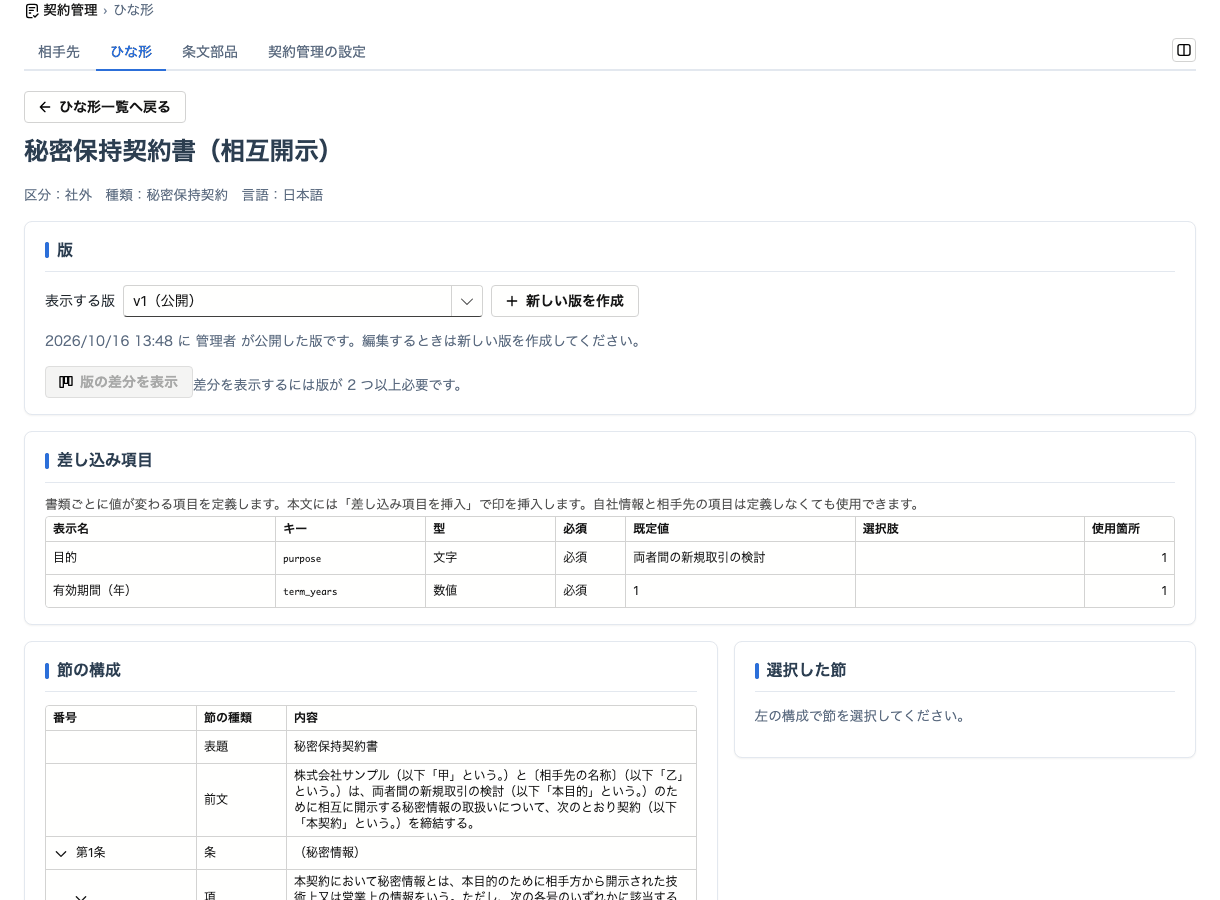The width and height of the screenshot is (1220, 900).
Task: Select the 表題 section row
Action: (371, 747)
